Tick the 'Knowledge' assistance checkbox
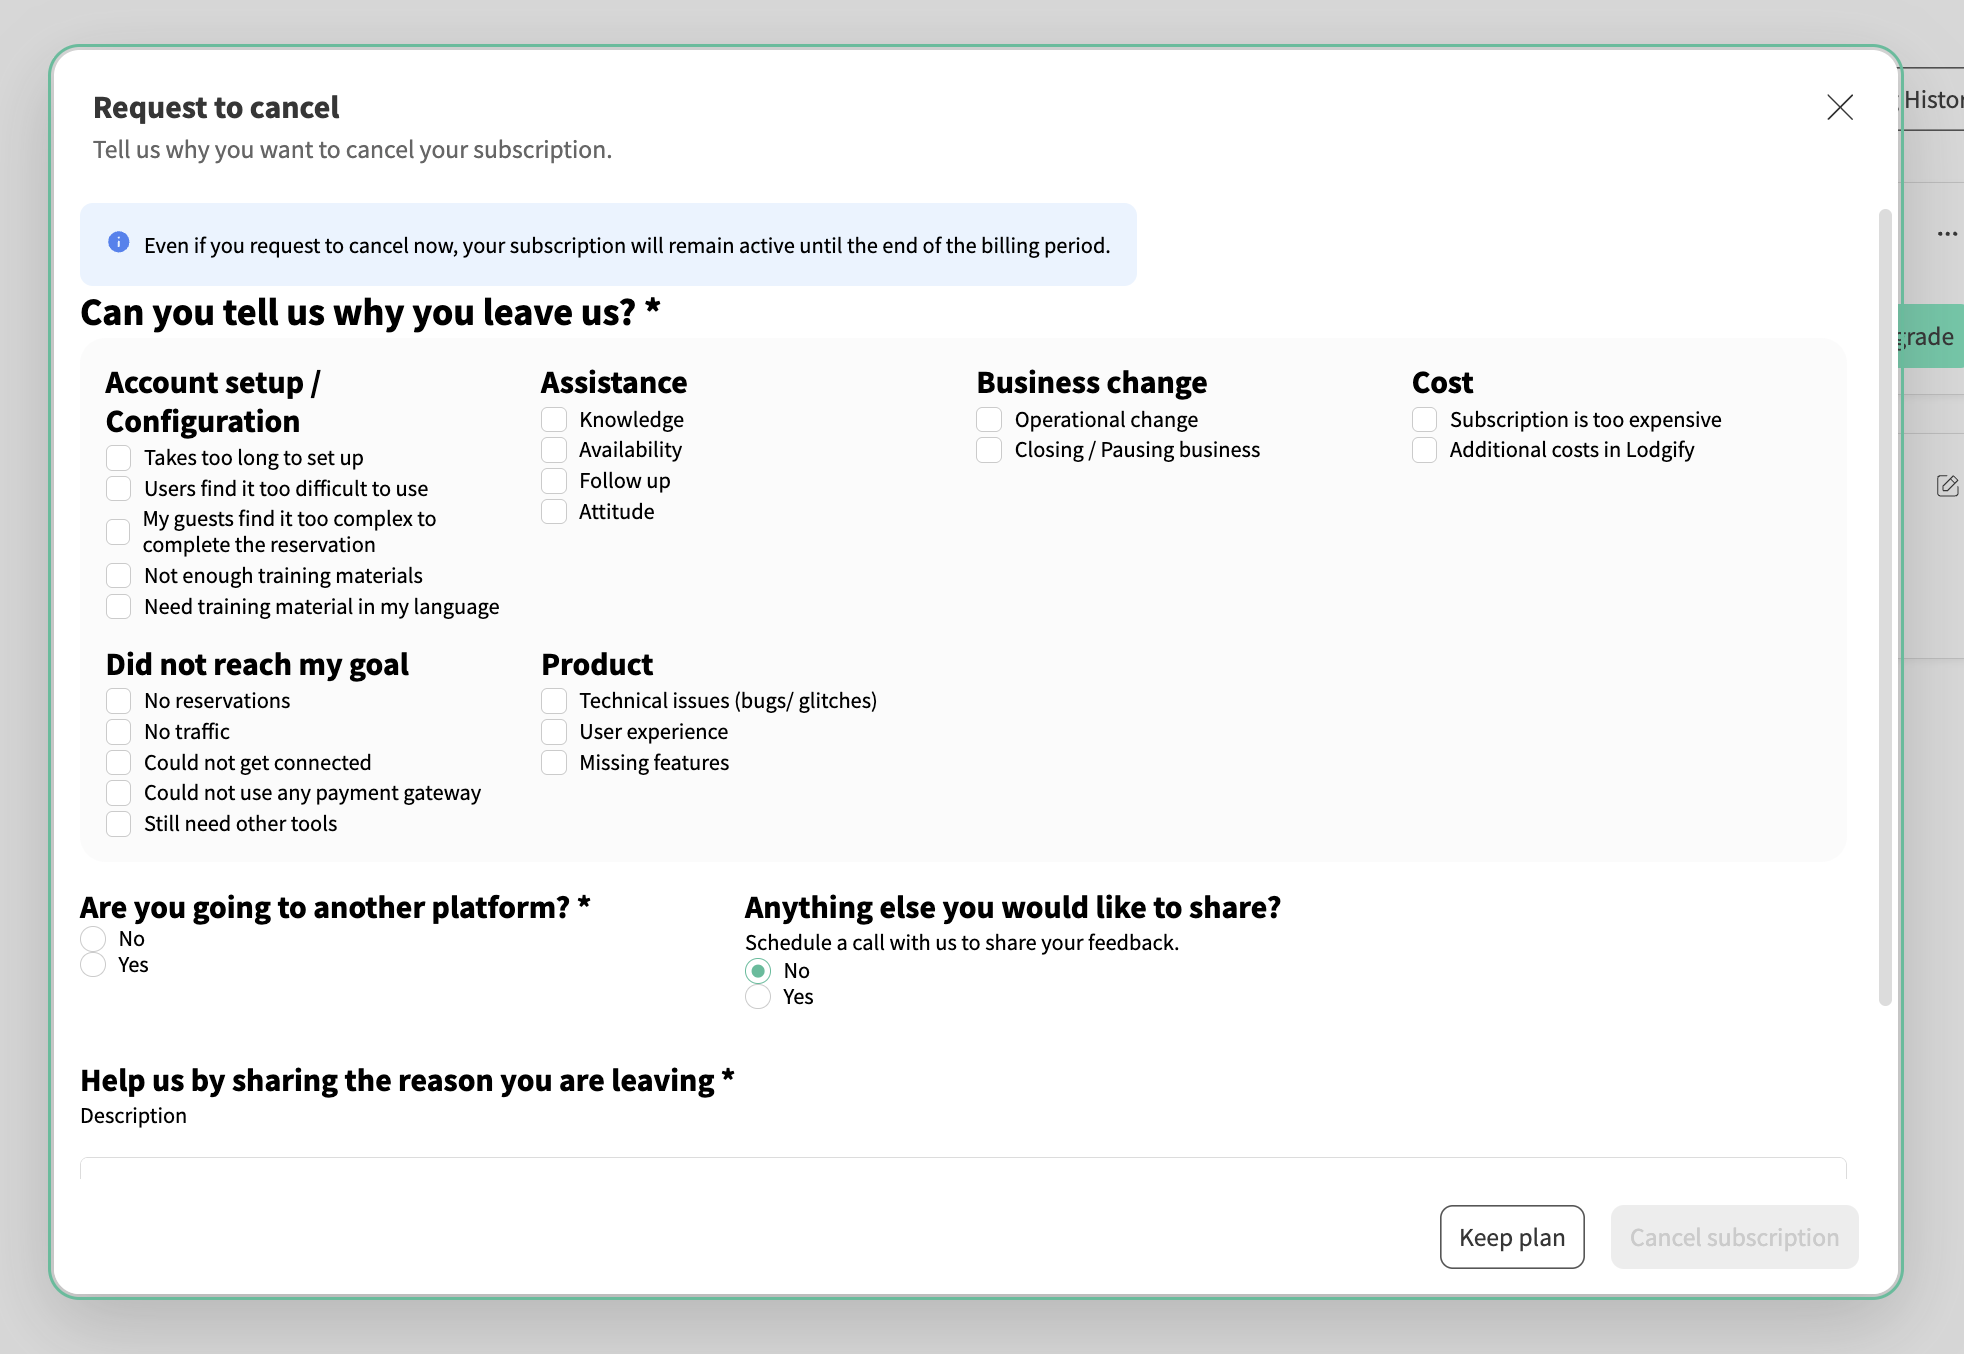 pyautogui.click(x=554, y=420)
